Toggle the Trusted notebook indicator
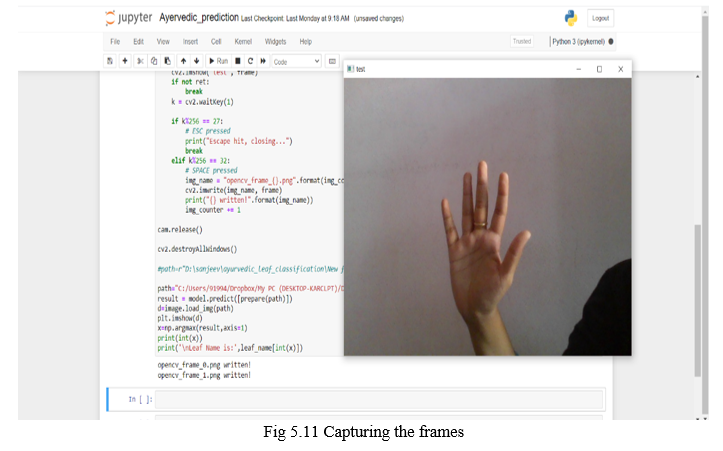 (x=522, y=41)
